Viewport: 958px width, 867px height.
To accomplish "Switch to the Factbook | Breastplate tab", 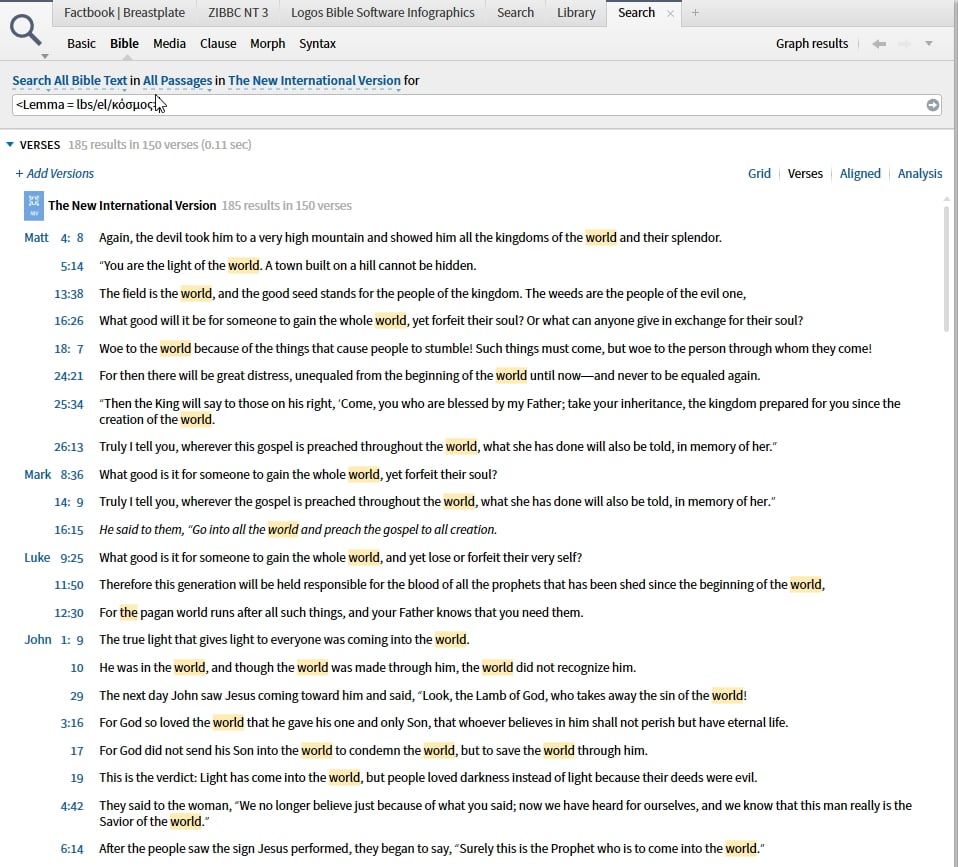I will (x=124, y=13).
